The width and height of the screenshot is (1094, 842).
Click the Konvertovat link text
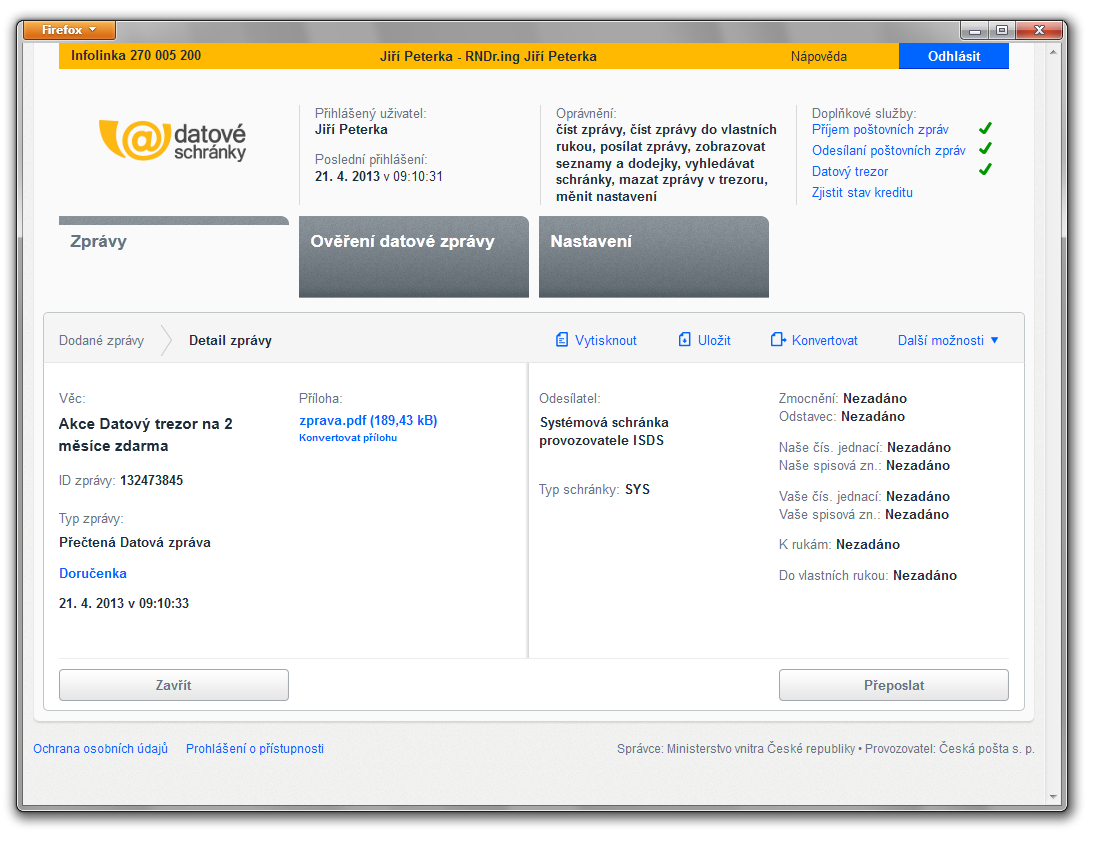pyautogui.click(x=825, y=340)
